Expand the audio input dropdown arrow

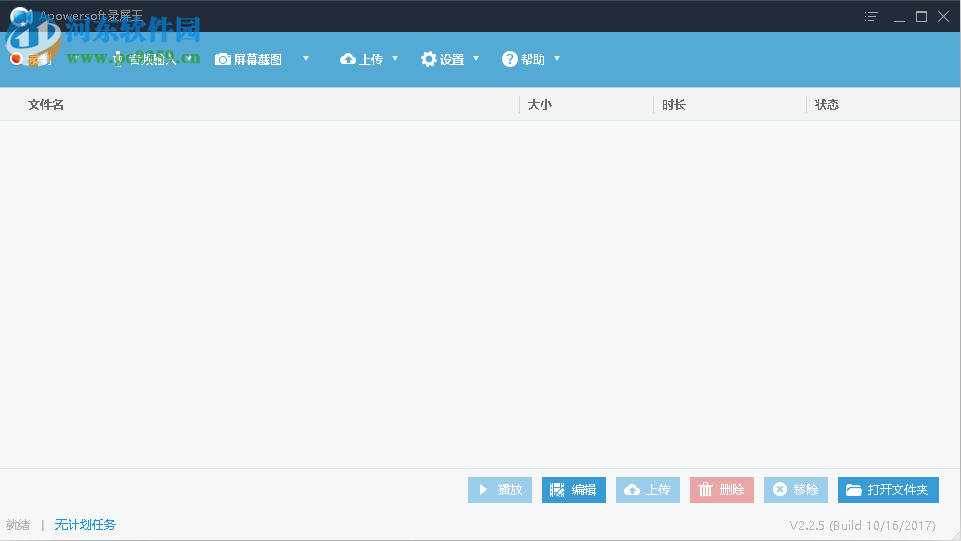click(x=189, y=59)
